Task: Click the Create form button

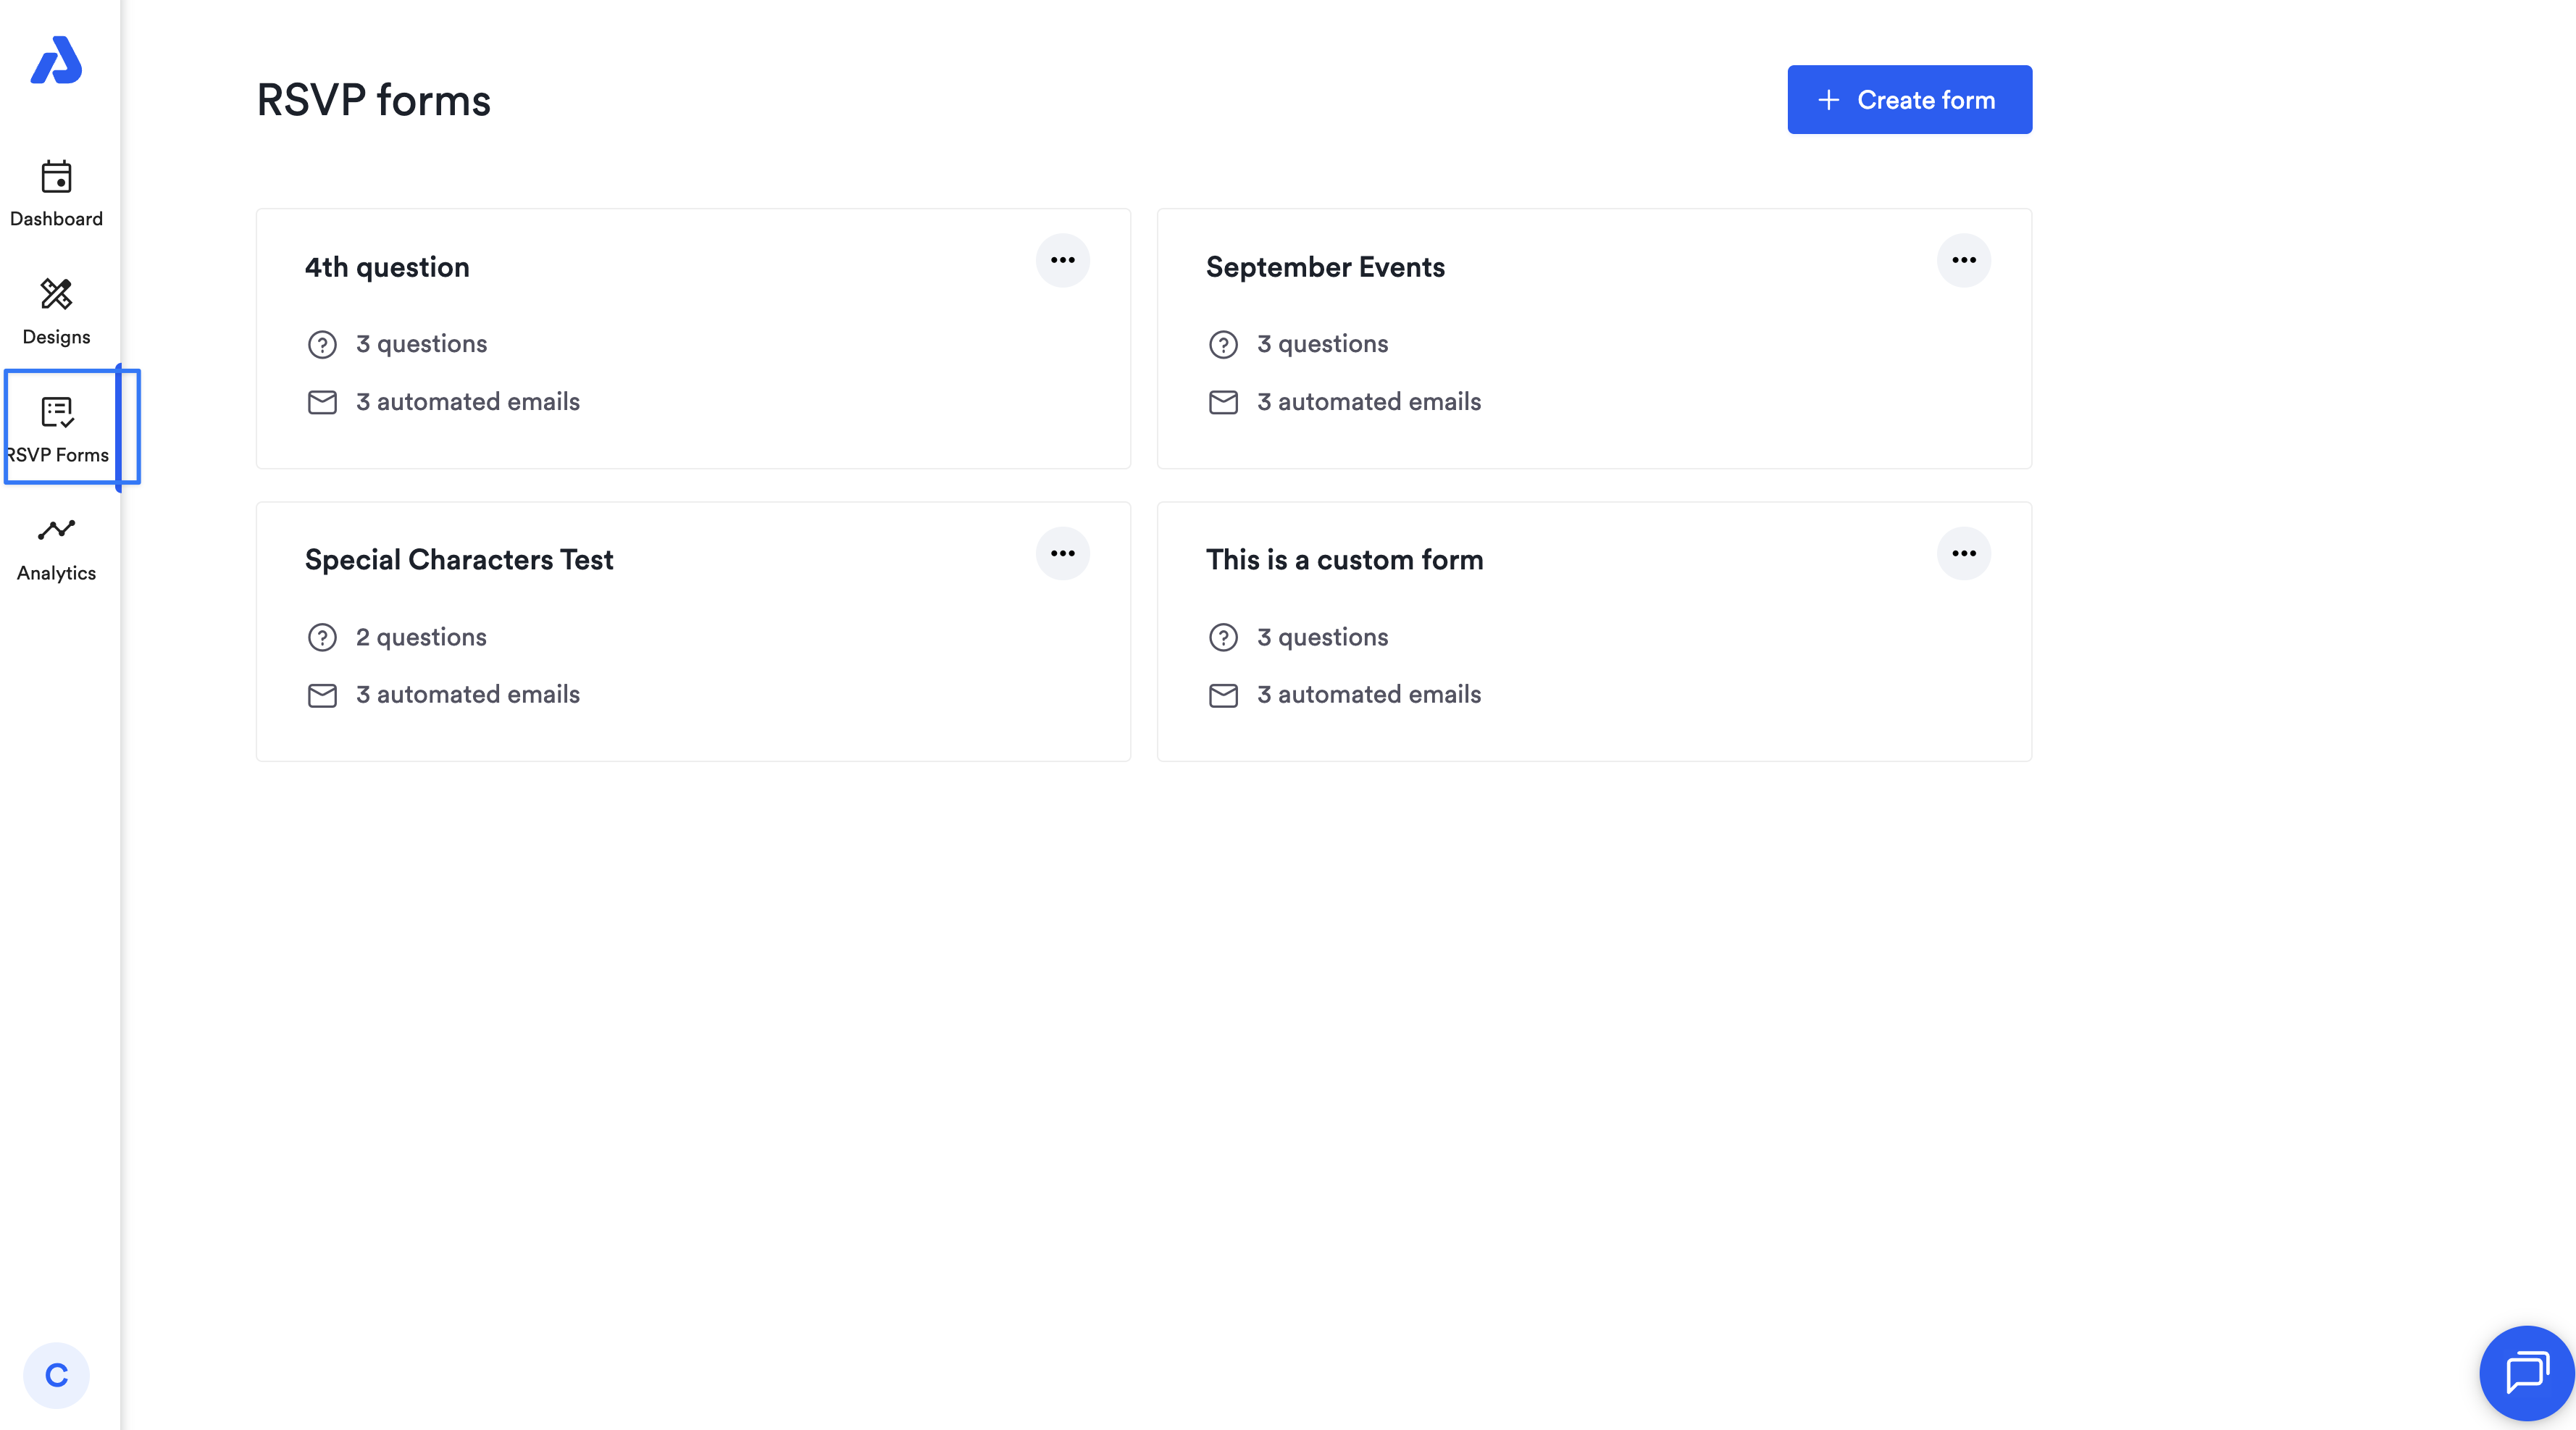Action: pyautogui.click(x=1909, y=100)
